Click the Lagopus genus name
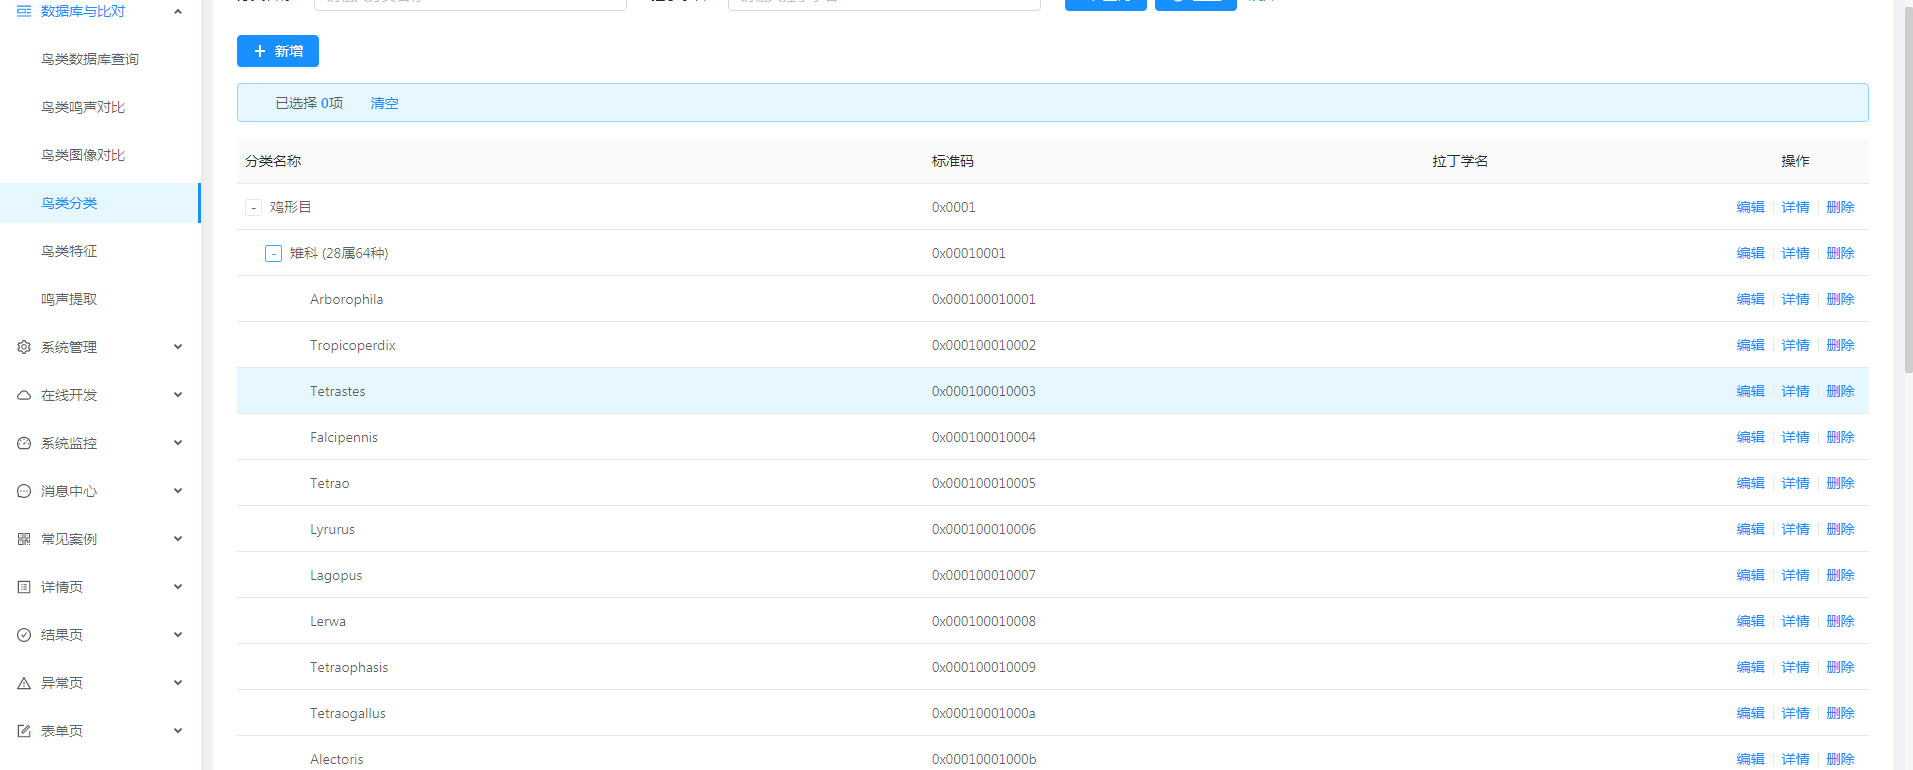Viewport: 1913px width, 770px height. click(x=336, y=575)
